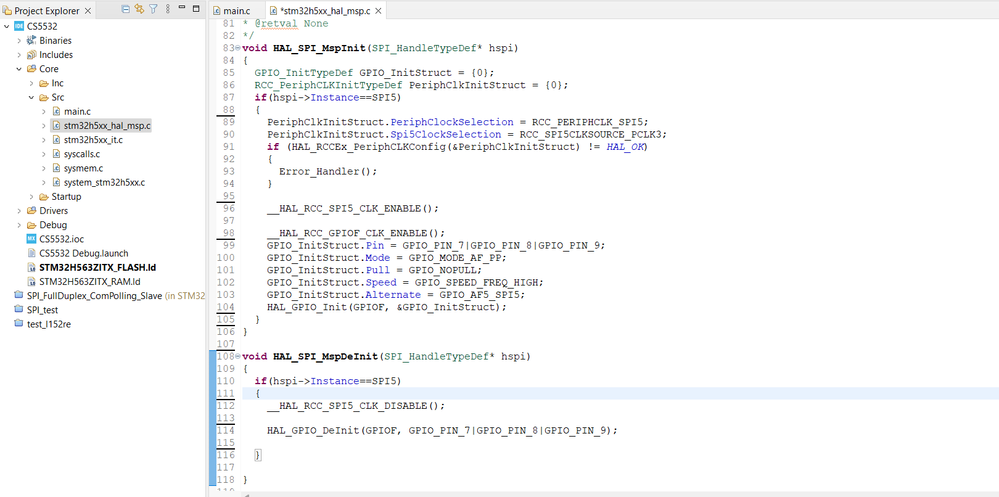
Task: Collapse the CS5532 project node
Action: [7, 26]
